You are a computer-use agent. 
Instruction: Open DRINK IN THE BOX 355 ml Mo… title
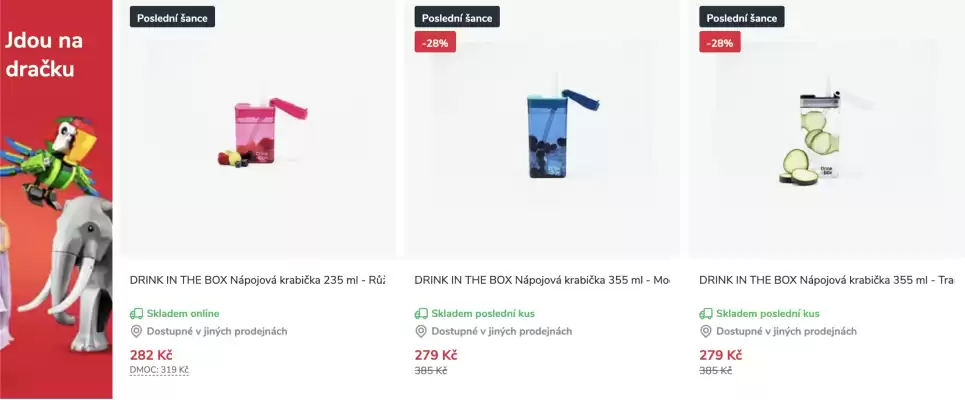[x=541, y=280]
